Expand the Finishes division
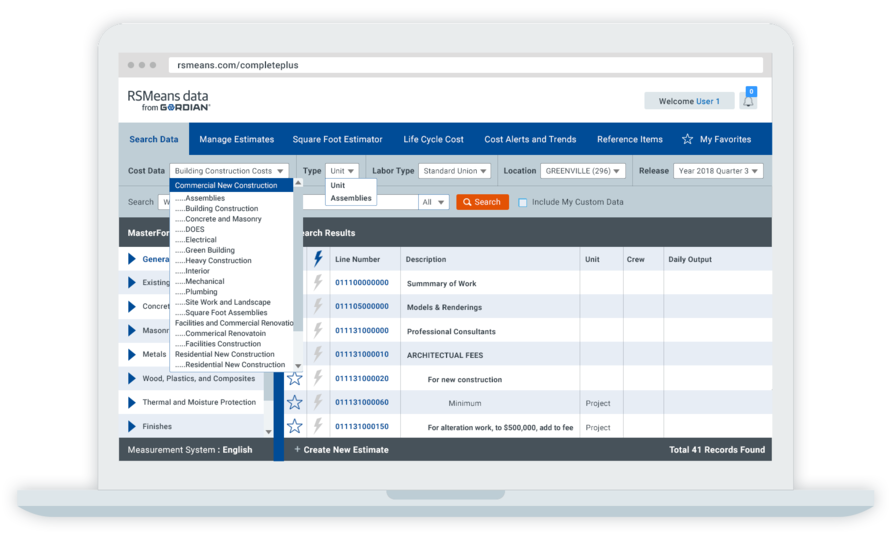Image resolution: width=890 pixels, height=538 pixels. 132,426
